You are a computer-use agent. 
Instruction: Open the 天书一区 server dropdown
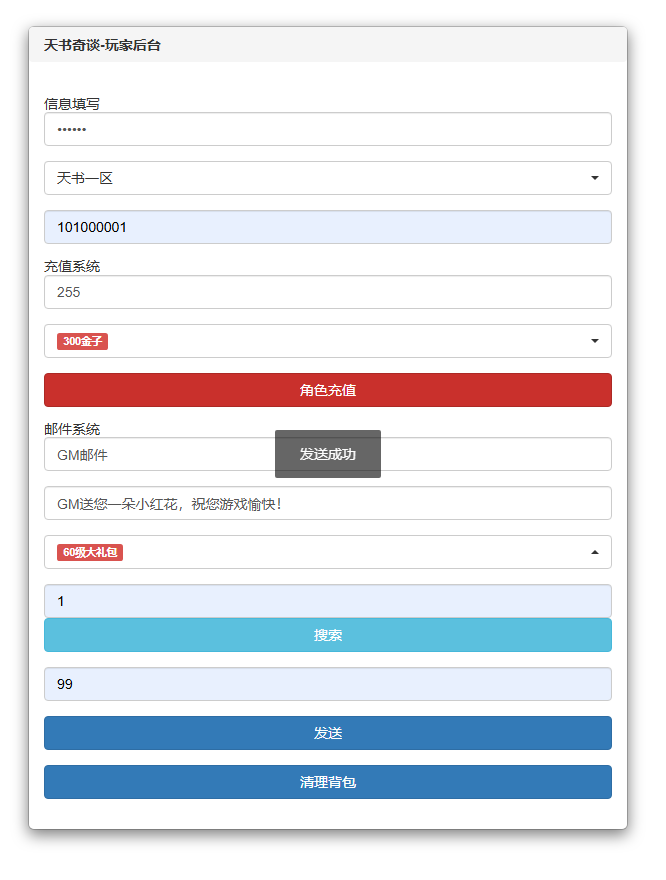[328, 178]
